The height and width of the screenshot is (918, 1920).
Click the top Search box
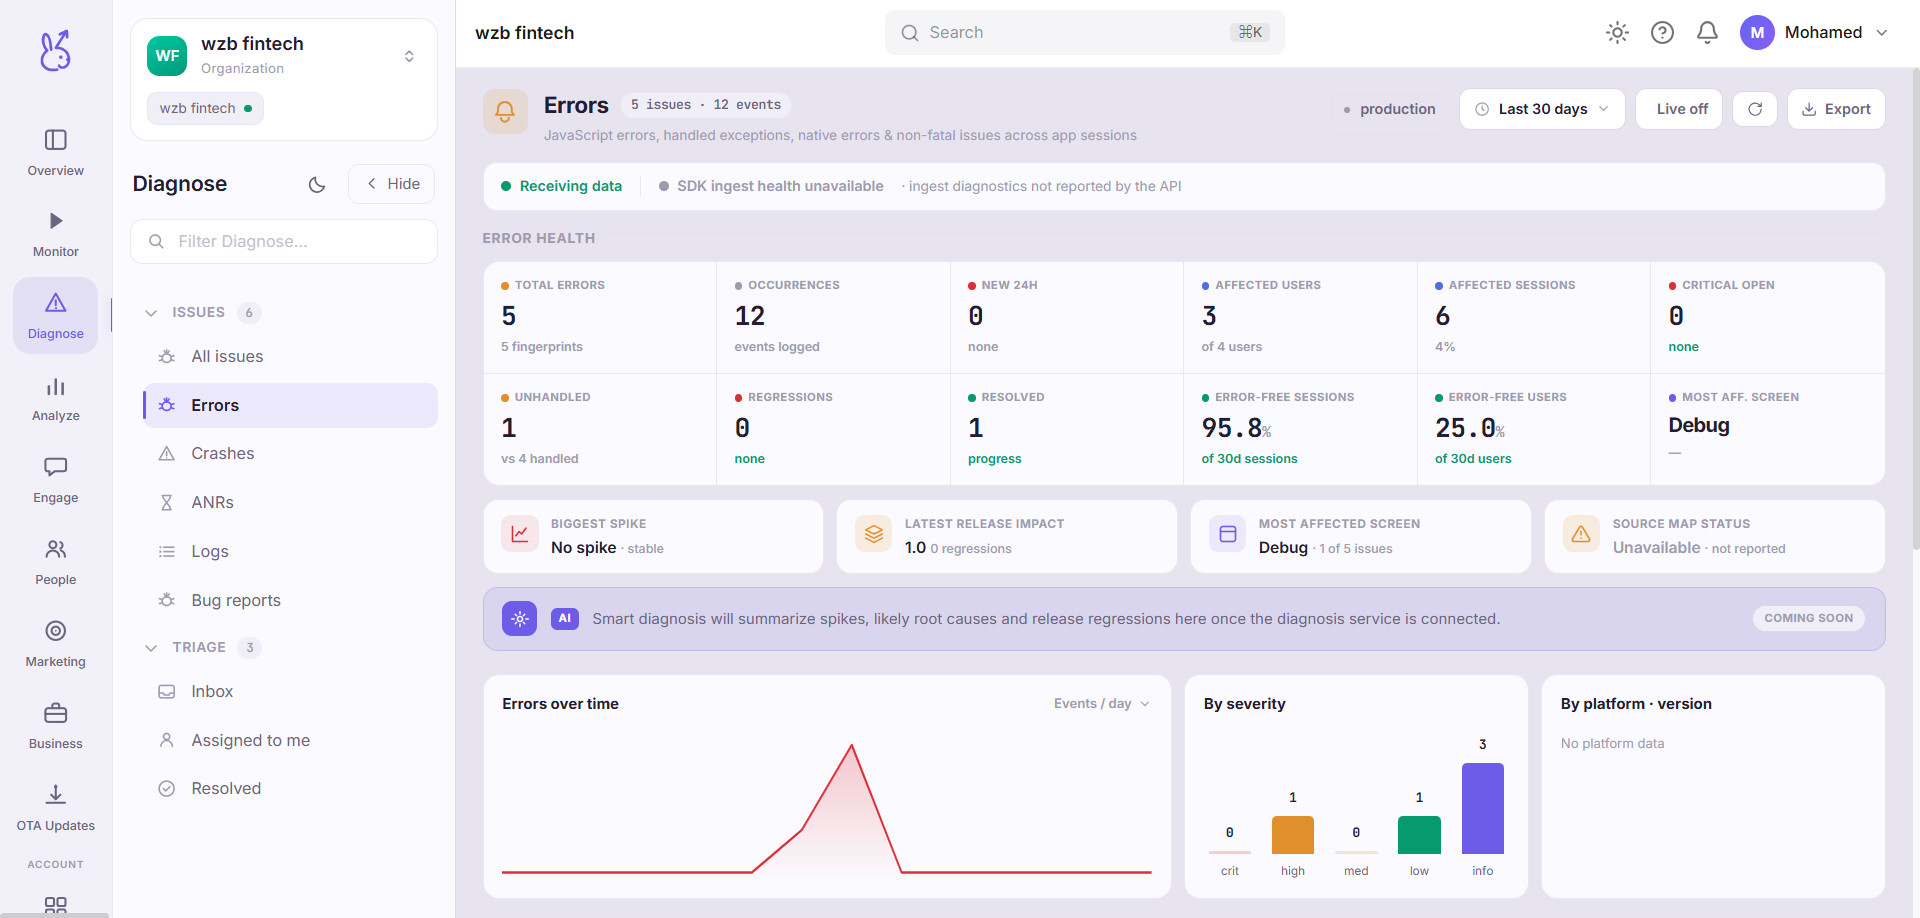coord(1084,33)
